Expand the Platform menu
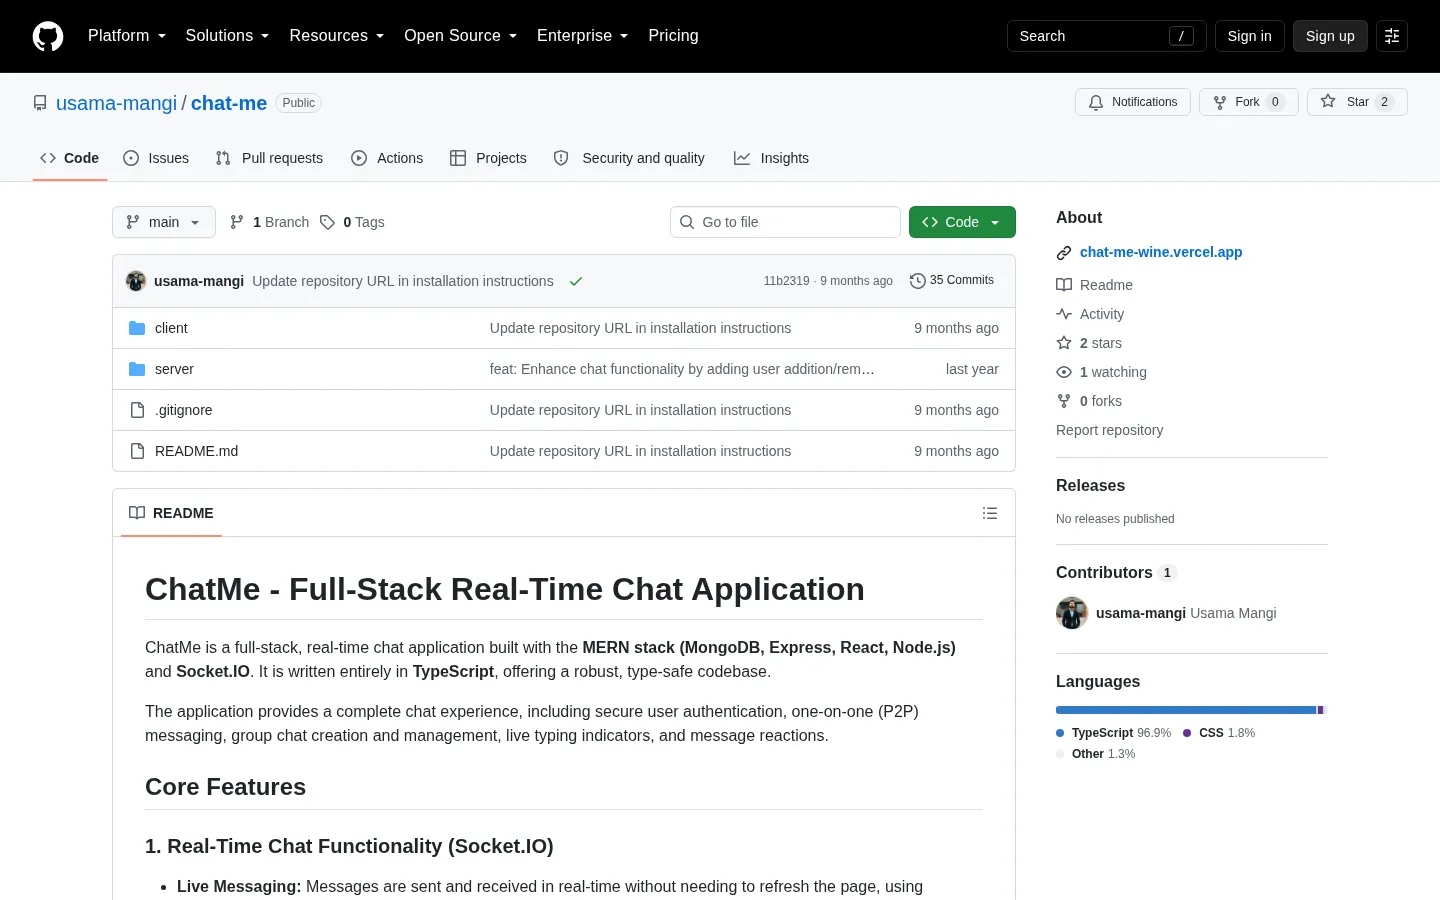This screenshot has width=1440, height=900. (127, 36)
